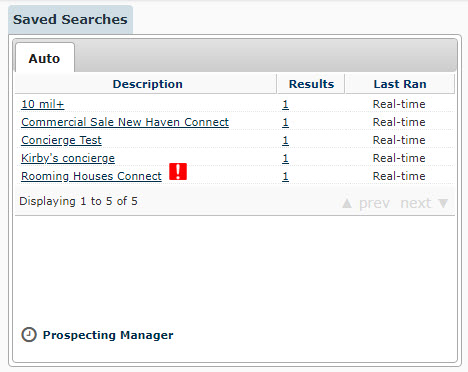Open the Concierge Test search
Image resolution: width=468 pixels, height=372 pixels.
(x=61, y=140)
